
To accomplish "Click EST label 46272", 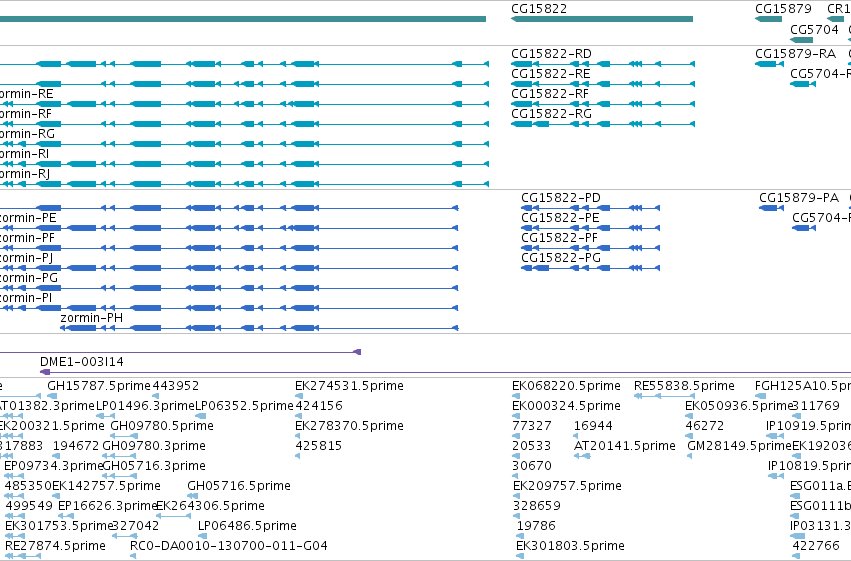I will coord(704,426).
